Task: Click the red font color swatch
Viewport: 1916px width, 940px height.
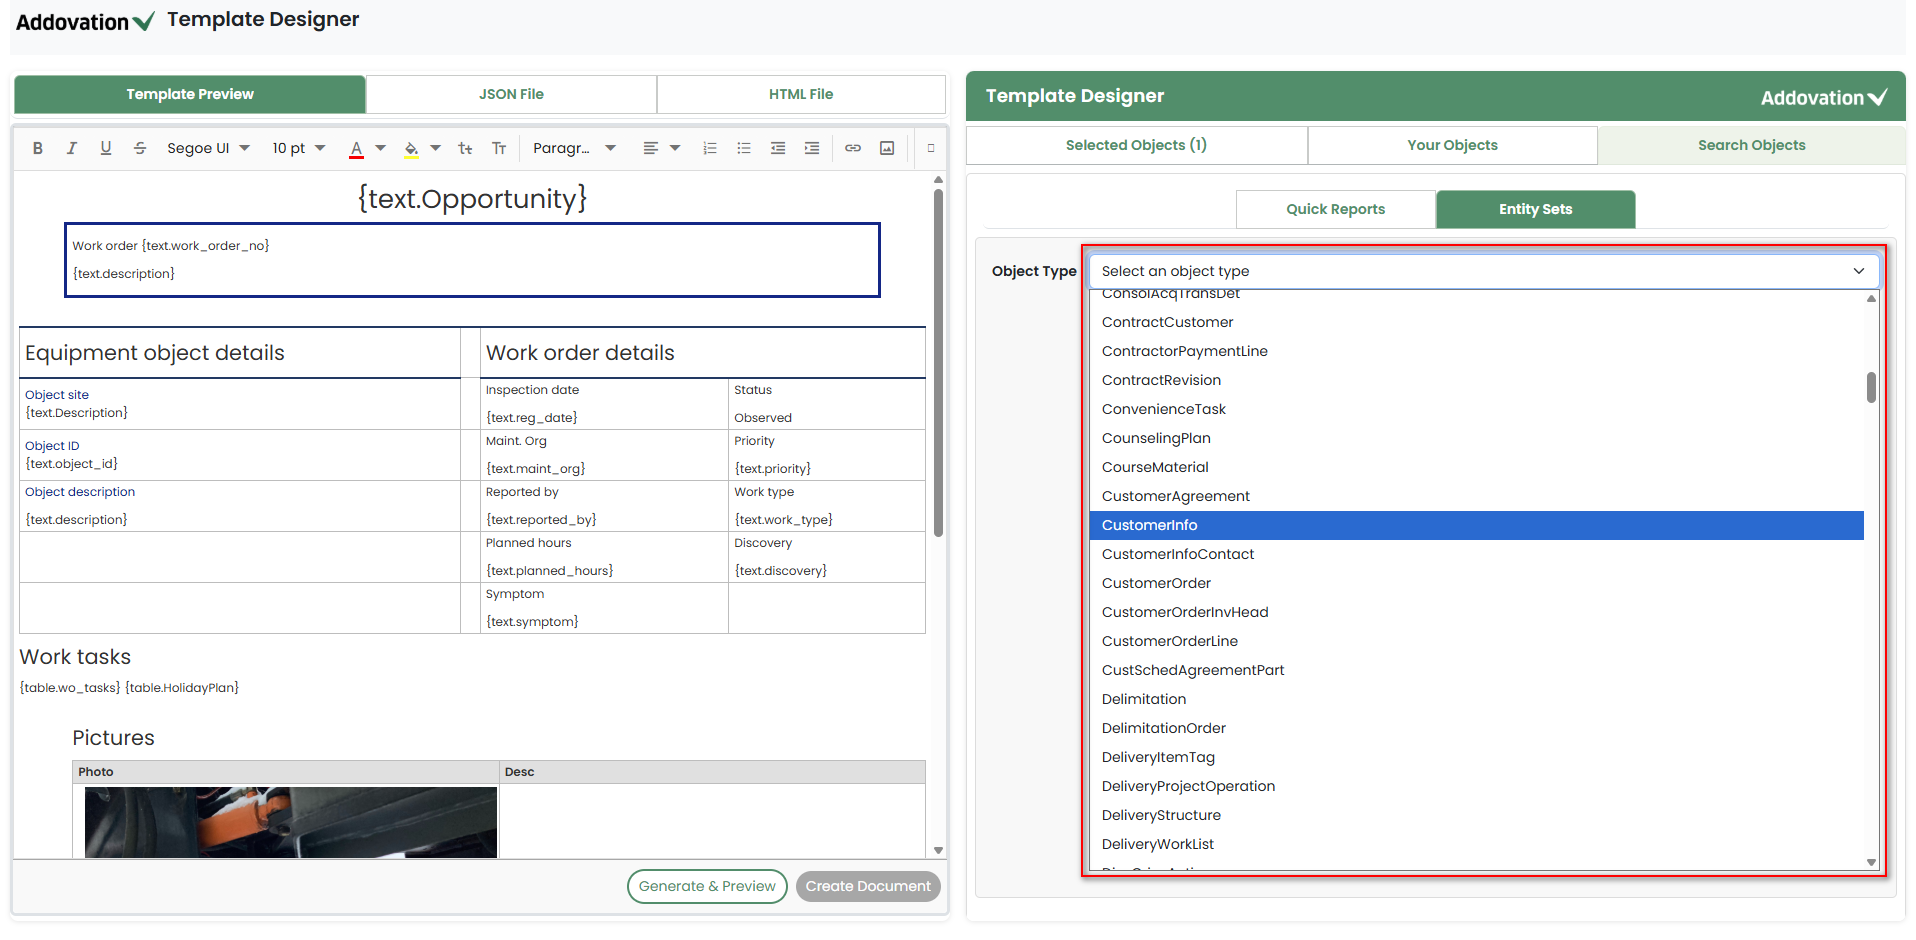Action: click(356, 148)
